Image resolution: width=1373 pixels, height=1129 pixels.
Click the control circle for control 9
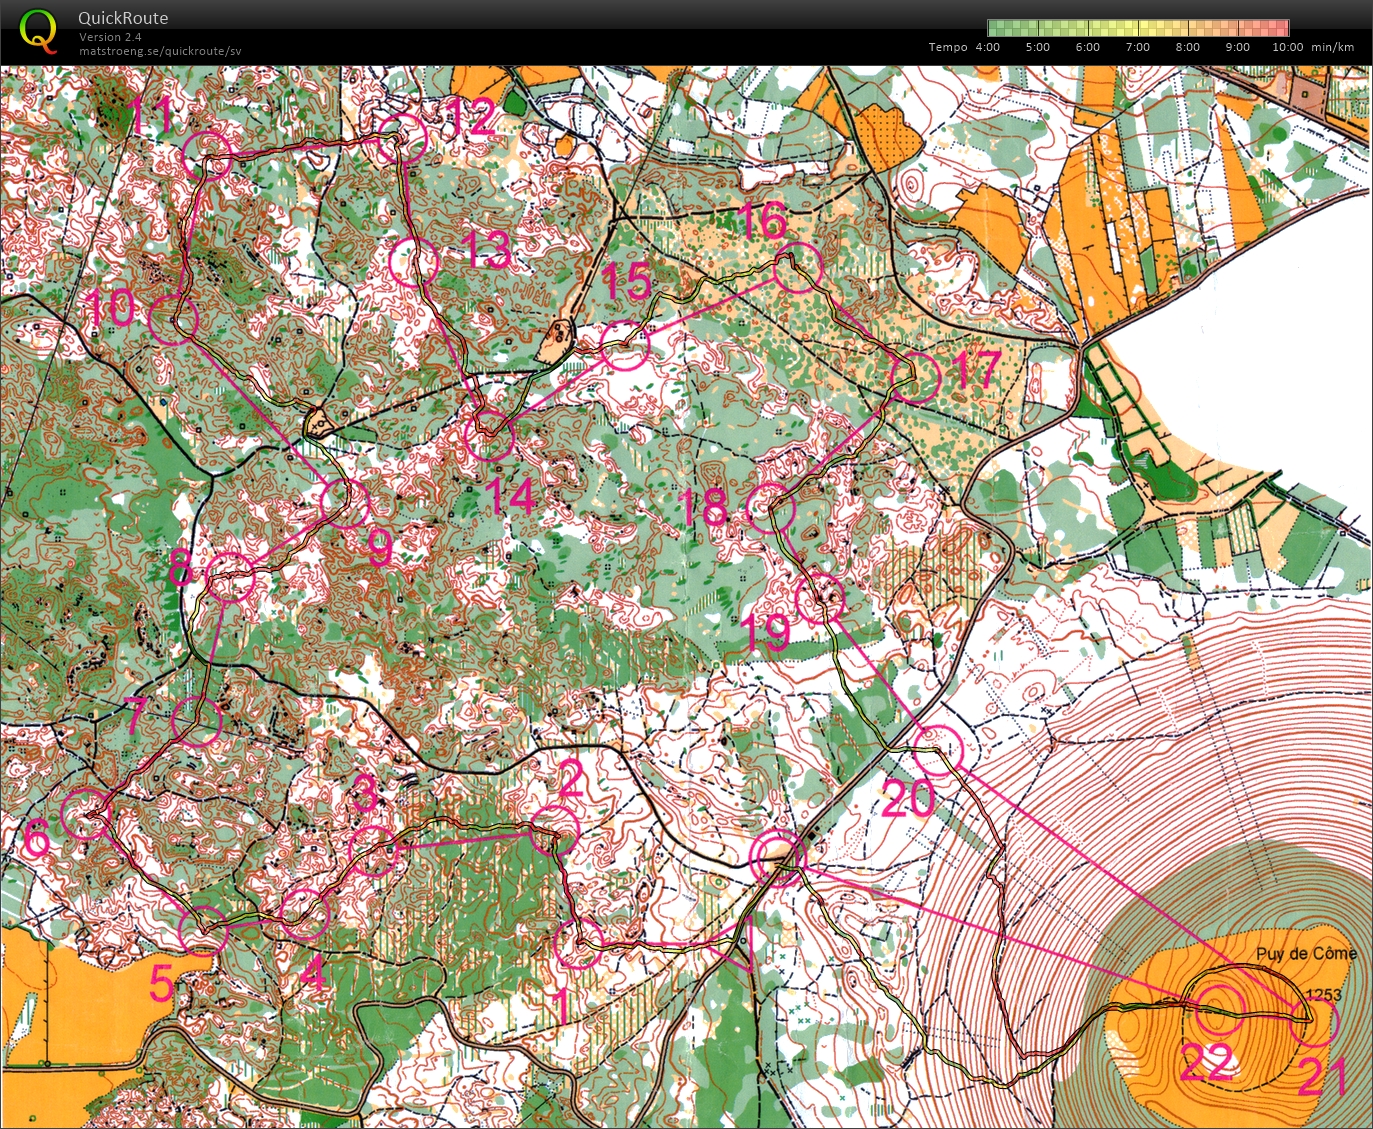point(346,503)
